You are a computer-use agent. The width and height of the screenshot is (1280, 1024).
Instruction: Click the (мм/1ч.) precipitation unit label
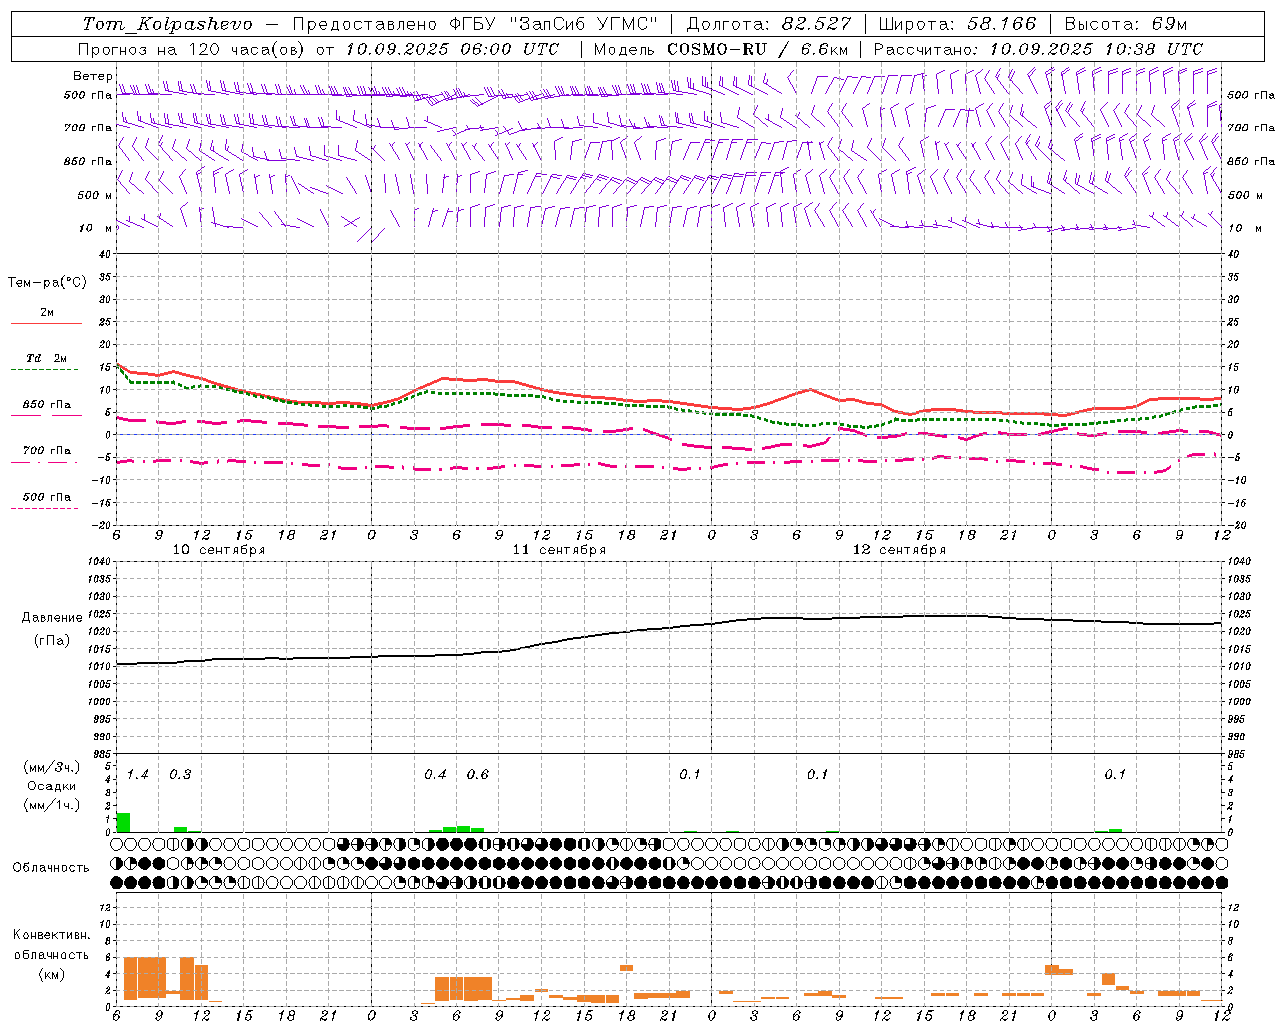click(51, 804)
